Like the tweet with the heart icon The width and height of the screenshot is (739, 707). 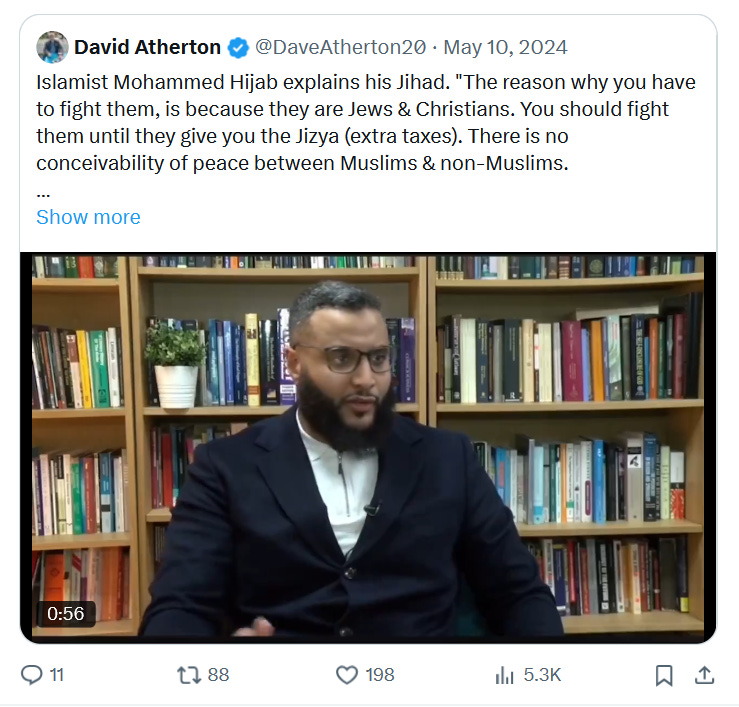click(x=347, y=674)
